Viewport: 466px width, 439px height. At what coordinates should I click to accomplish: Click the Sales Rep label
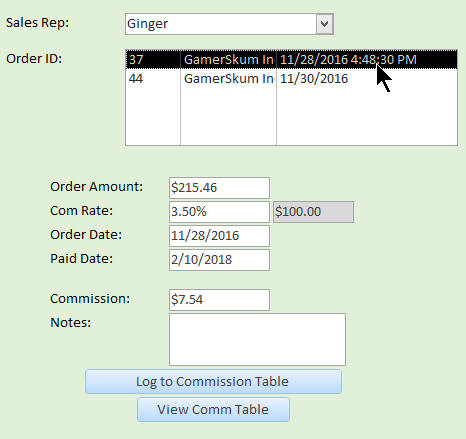click(37, 23)
